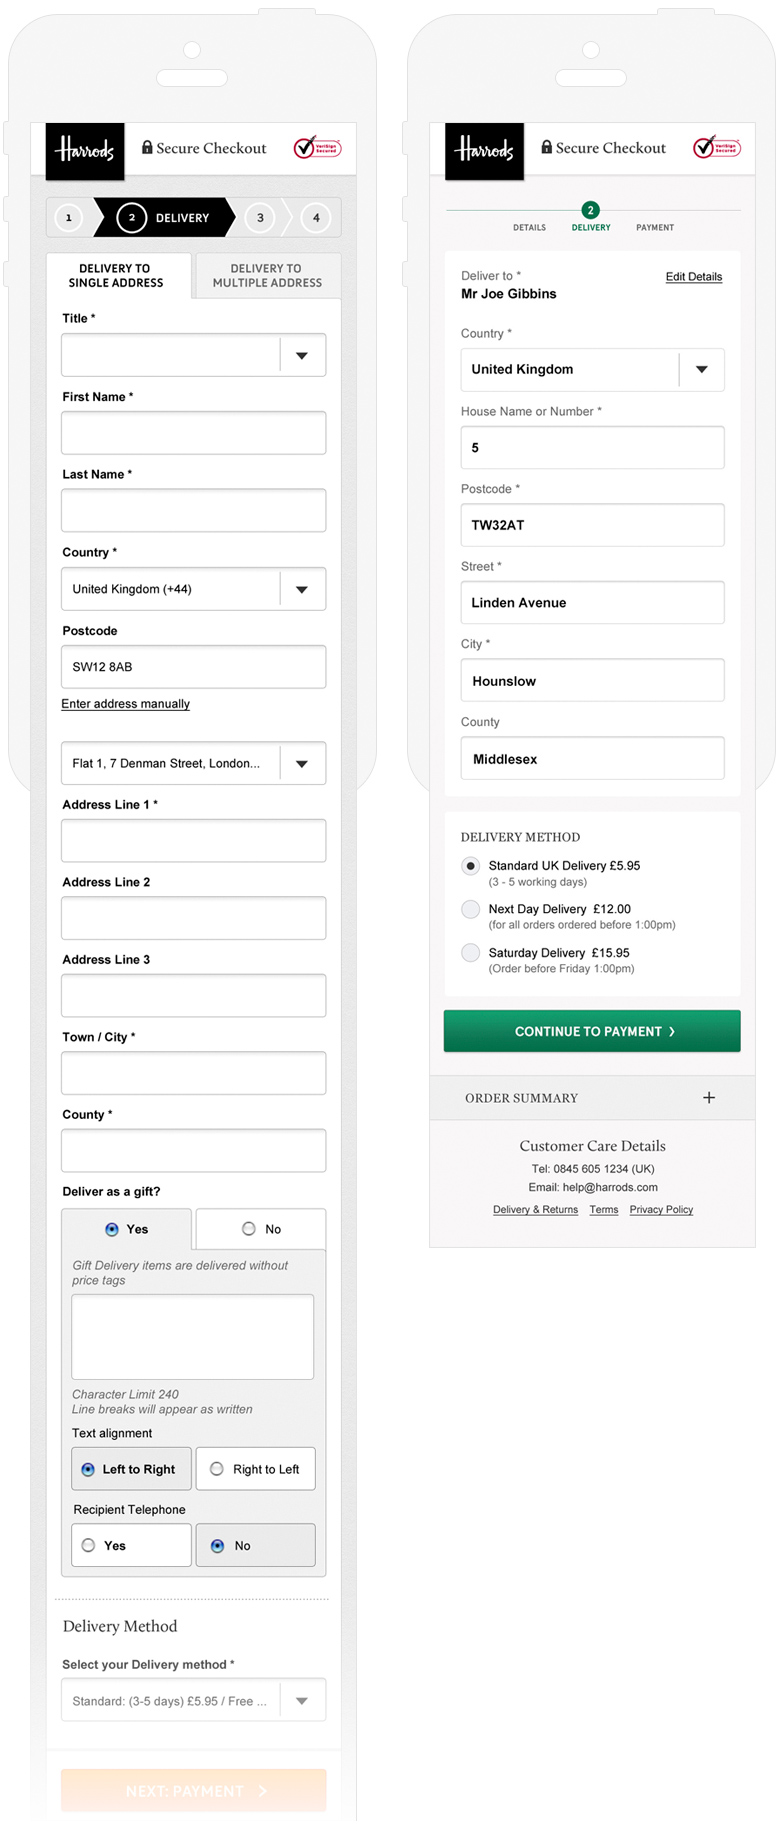Viewport: 780px width, 1843px height.
Task: Choose Saturday Delivery £15.95 radio option
Action: click(470, 953)
